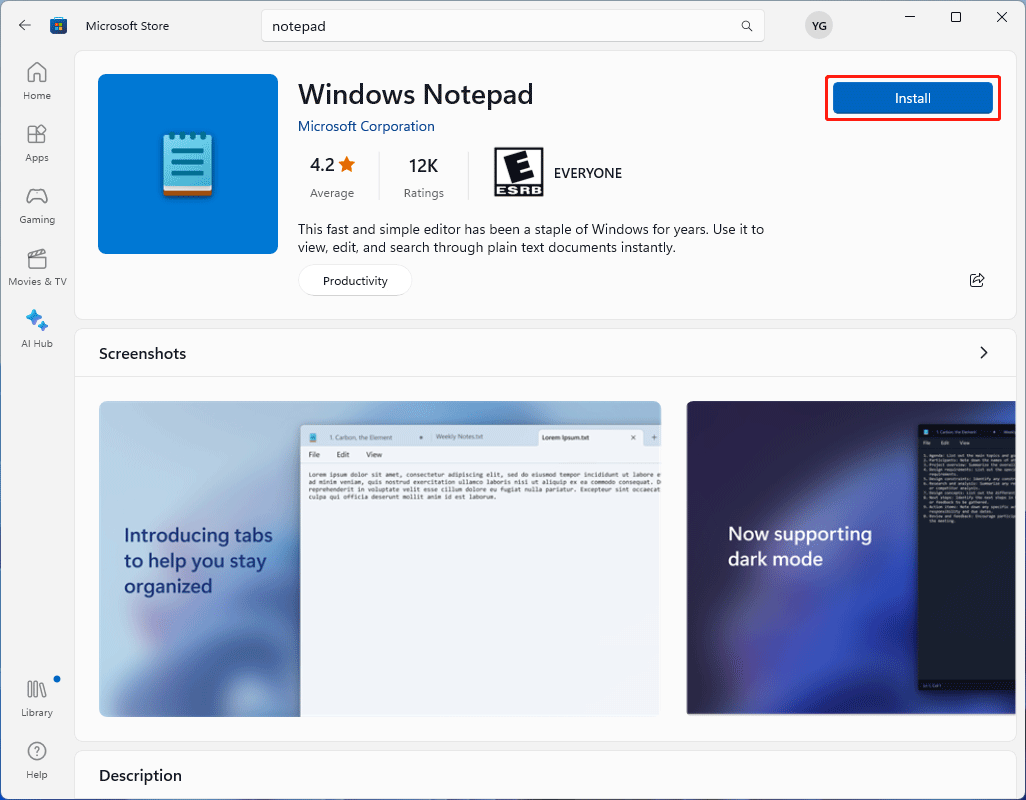Click the search magnifier in the search bar
Image resolution: width=1026 pixels, height=800 pixels.
[746, 25]
